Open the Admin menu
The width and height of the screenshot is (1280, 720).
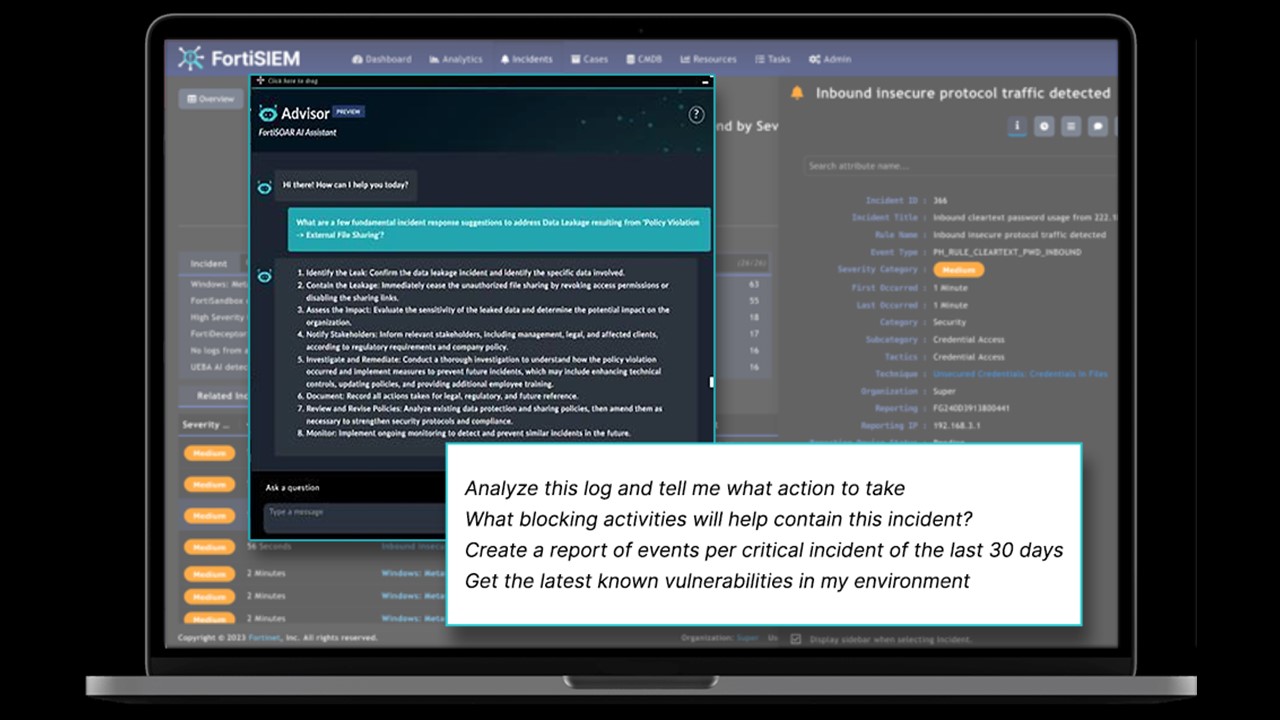tap(830, 59)
